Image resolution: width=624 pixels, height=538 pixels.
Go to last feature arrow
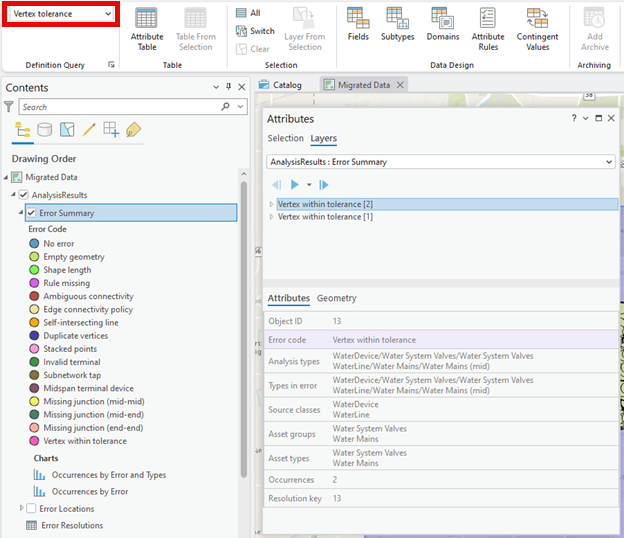click(x=324, y=185)
